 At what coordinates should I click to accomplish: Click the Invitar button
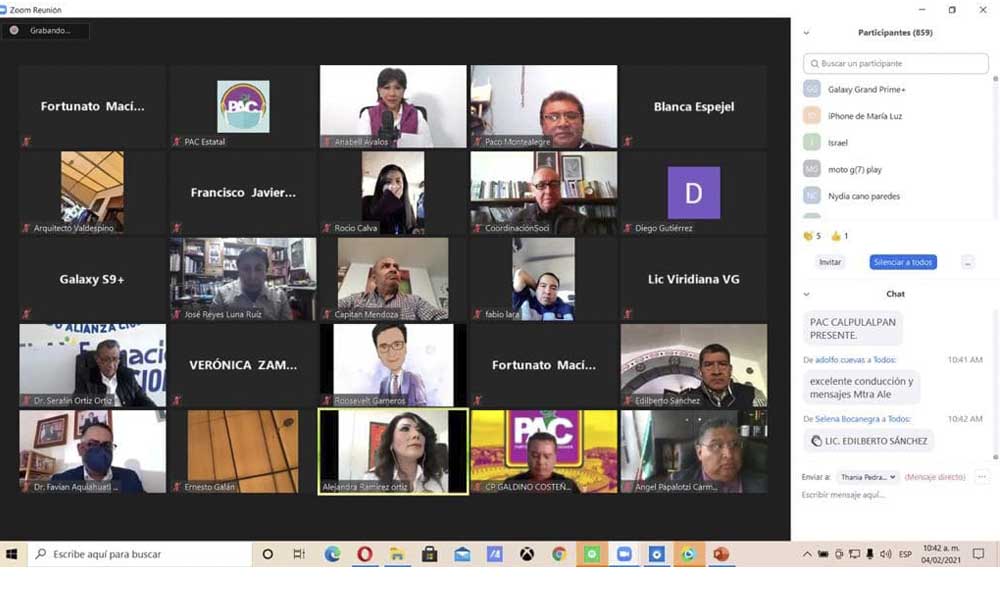coord(830,262)
